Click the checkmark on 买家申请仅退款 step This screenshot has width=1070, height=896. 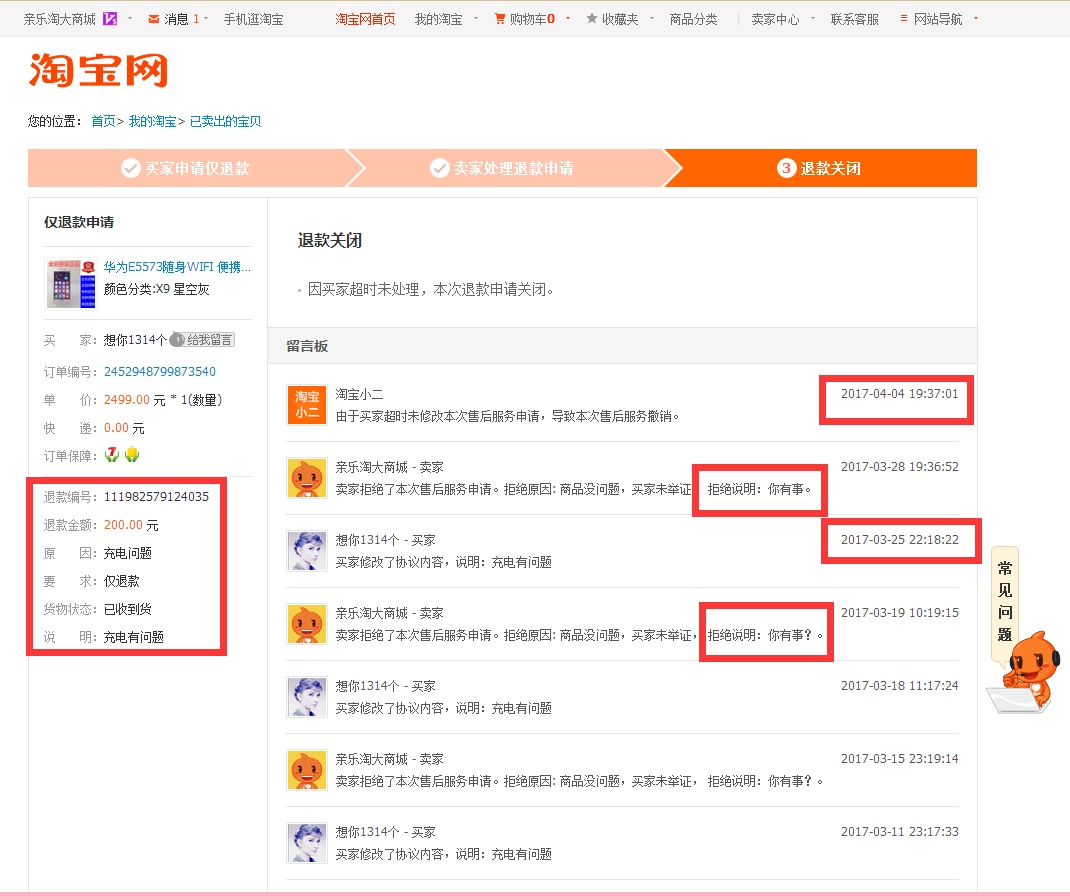(x=130, y=168)
